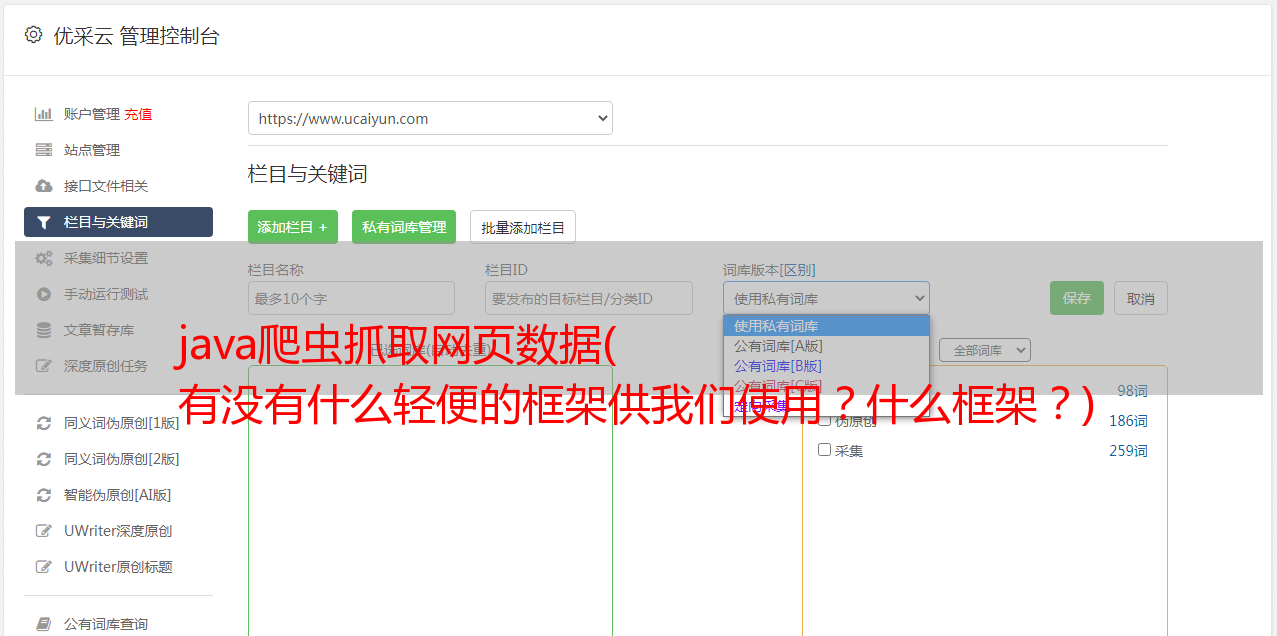Open UWriter深度原创 in the sidebar

(x=118, y=531)
